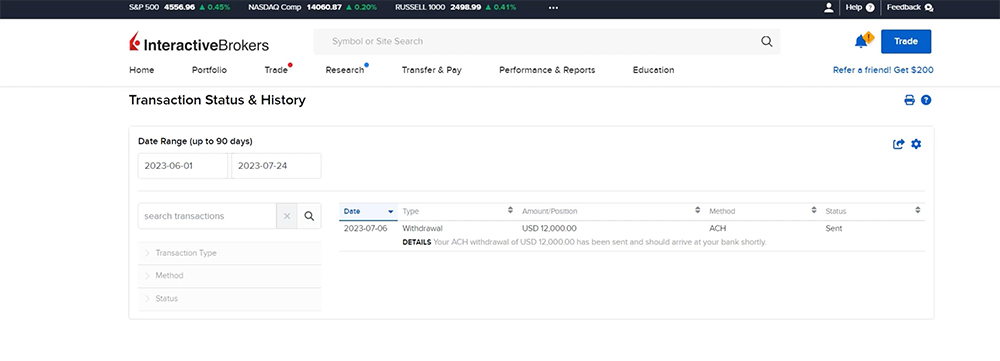The image size is (1000, 361).
Task: Click the Feedback chat icon
Action: [929, 8]
